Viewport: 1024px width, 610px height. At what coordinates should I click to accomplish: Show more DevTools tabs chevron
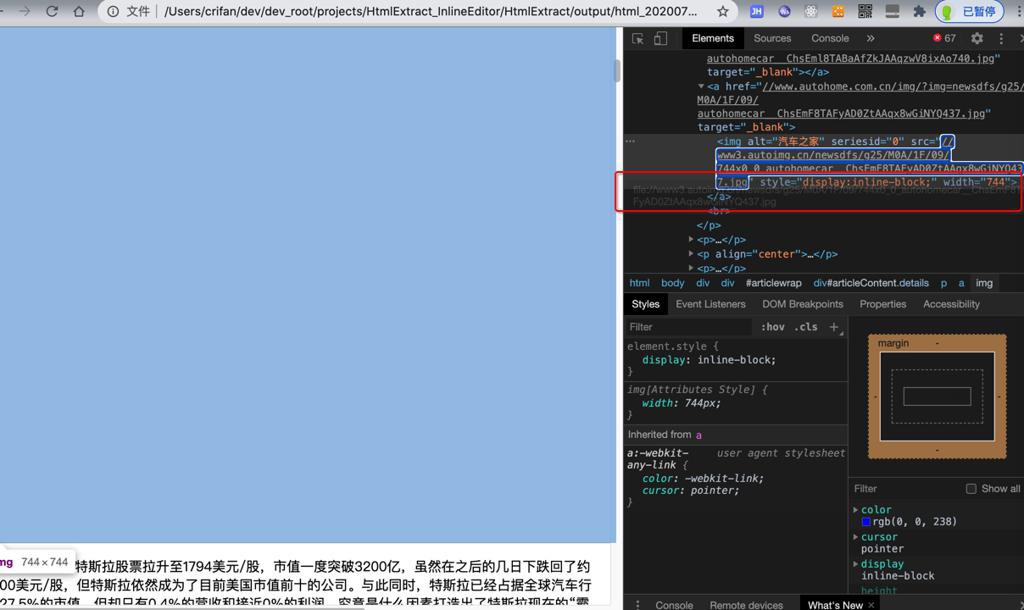click(871, 39)
